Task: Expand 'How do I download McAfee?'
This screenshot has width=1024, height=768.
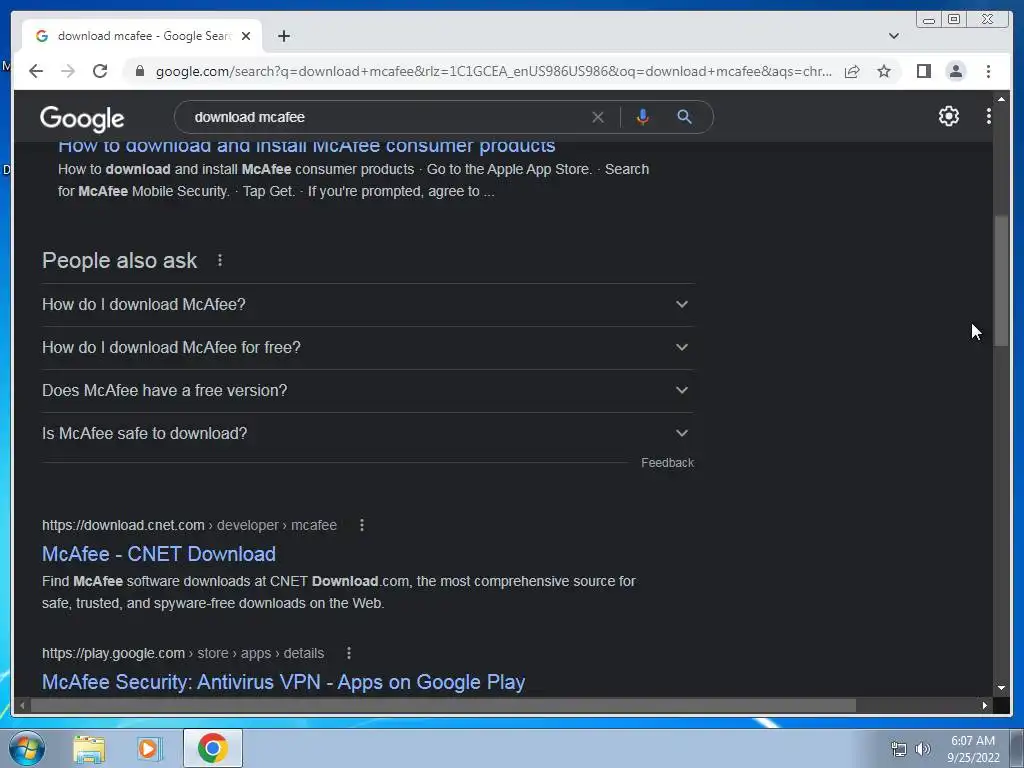Action: point(368,304)
